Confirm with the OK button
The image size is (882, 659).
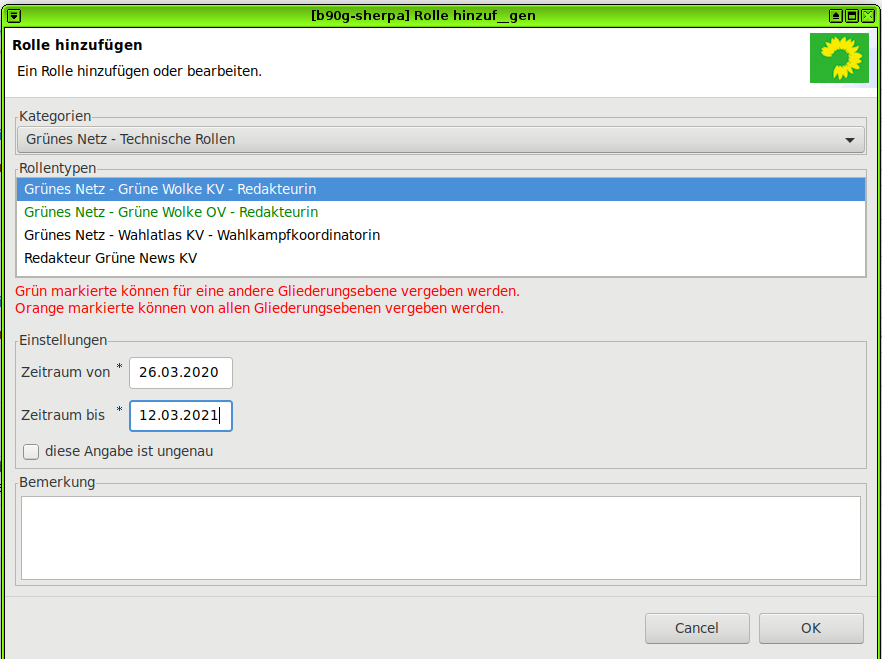point(811,628)
